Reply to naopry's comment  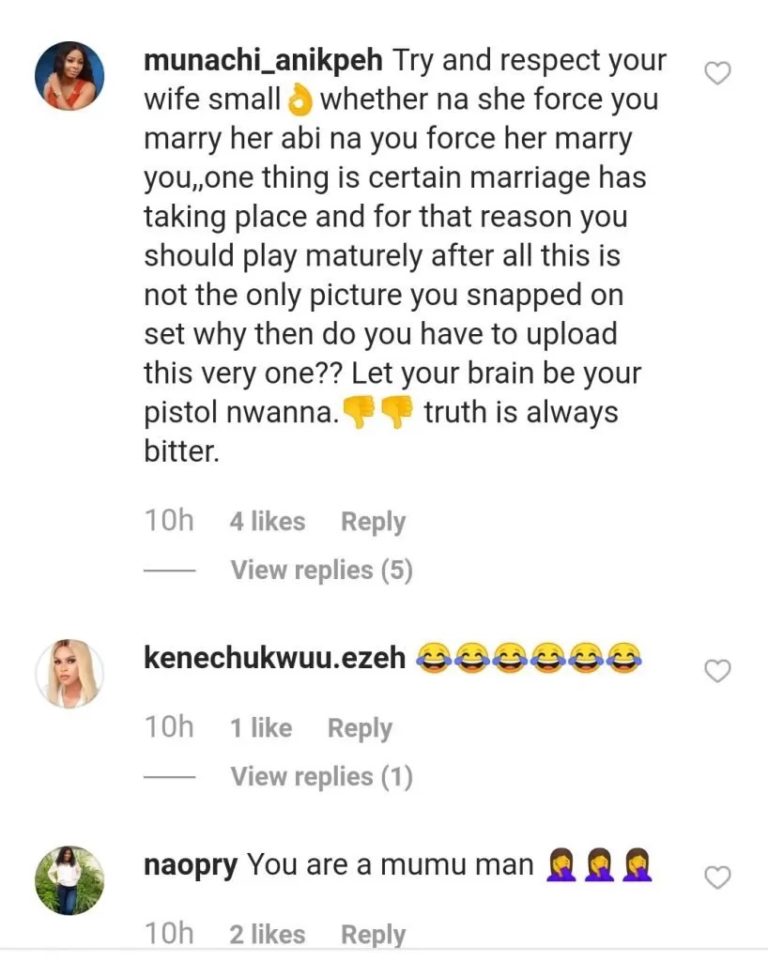[x=373, y=935]
